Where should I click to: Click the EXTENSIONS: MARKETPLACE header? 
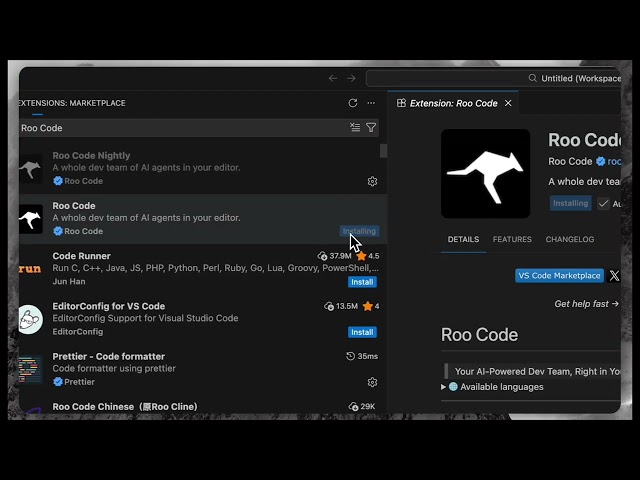pyautogui.click(x=72, y=103)
